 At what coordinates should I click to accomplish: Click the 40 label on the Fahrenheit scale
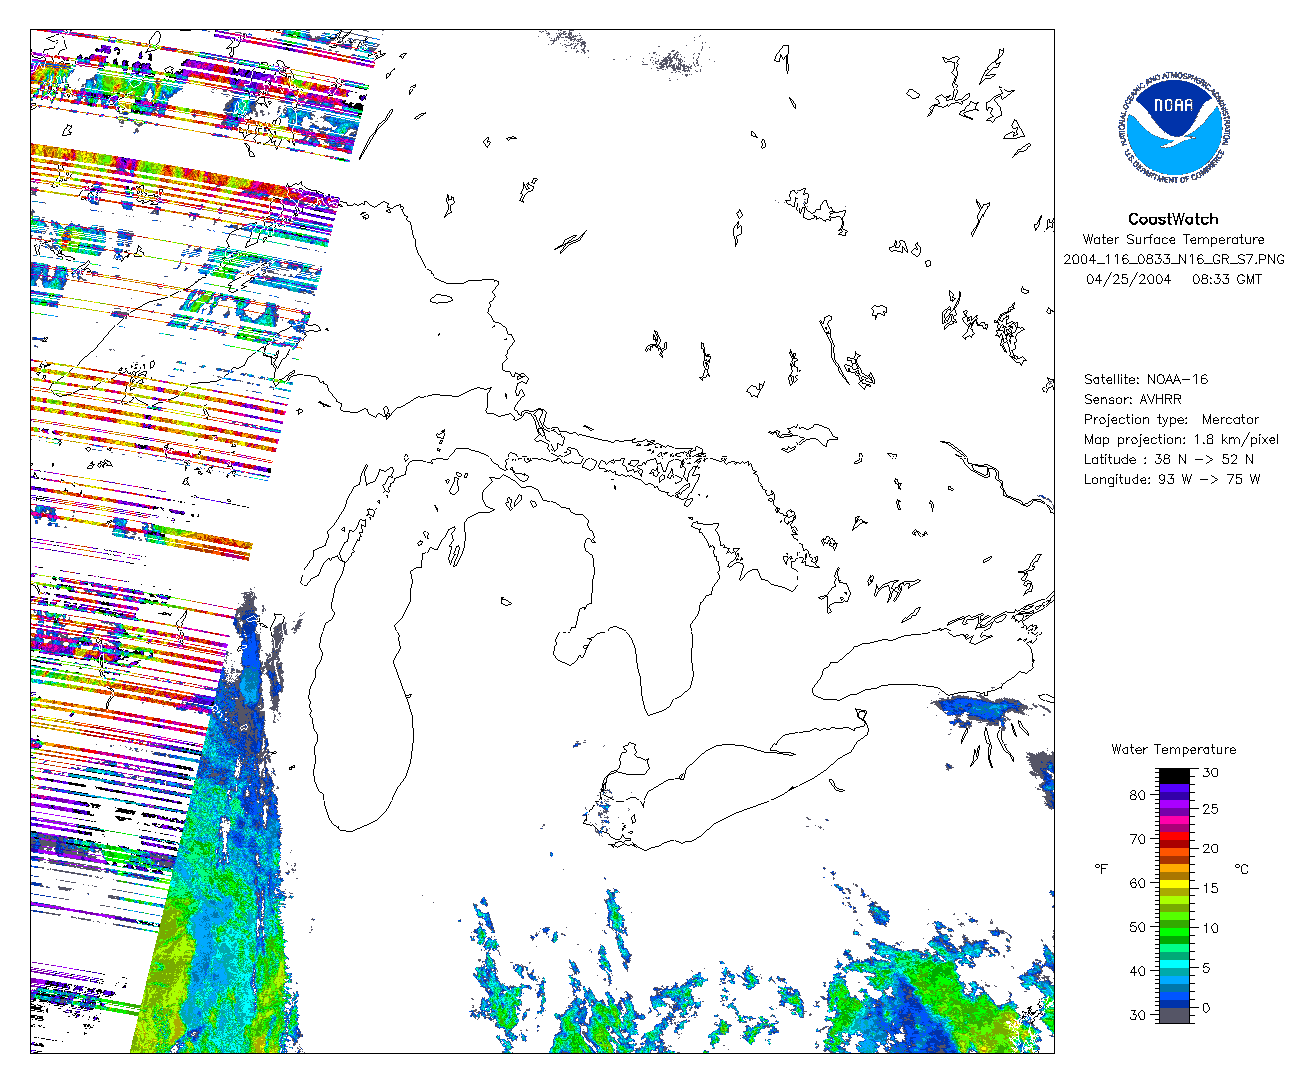coord(1138,971)
